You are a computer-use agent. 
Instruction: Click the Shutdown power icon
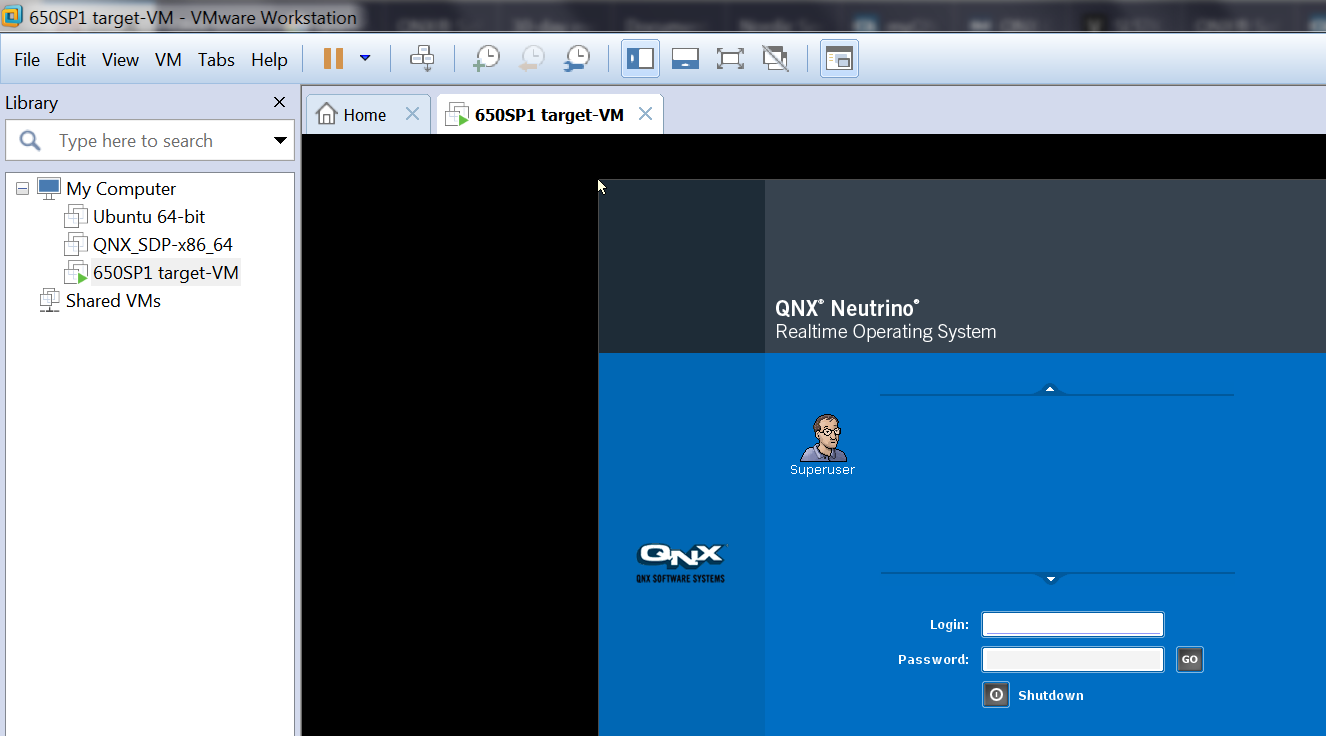pyautogui.click(x=996, y=695)
